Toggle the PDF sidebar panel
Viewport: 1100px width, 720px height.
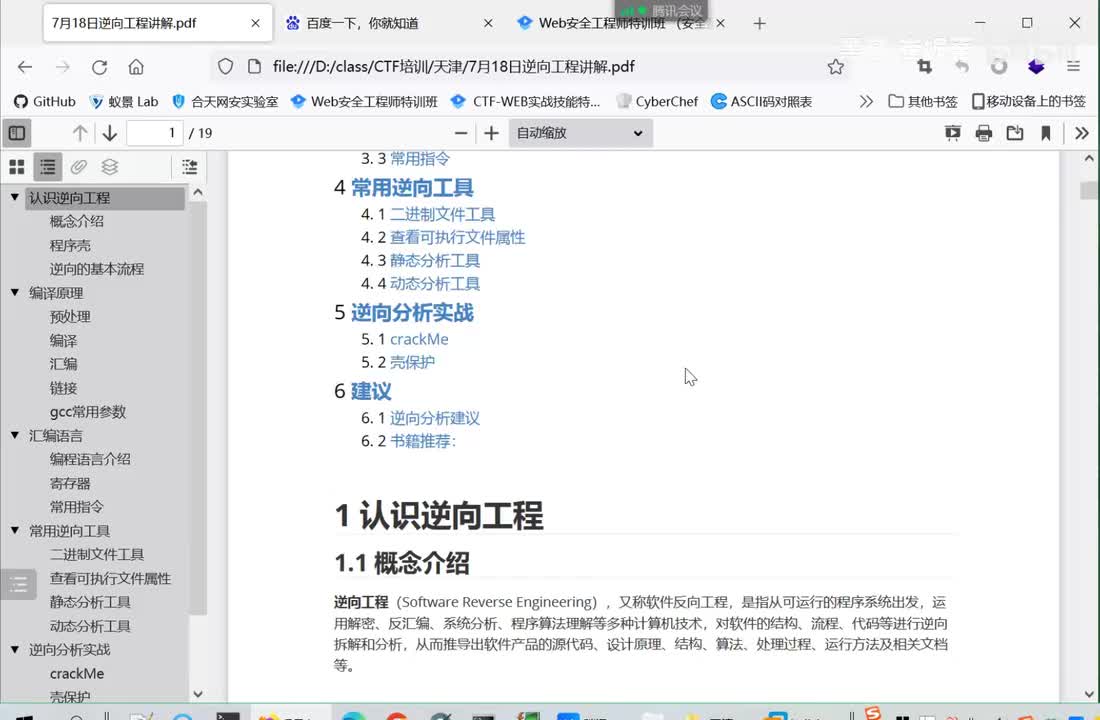[x=17, y=133]
